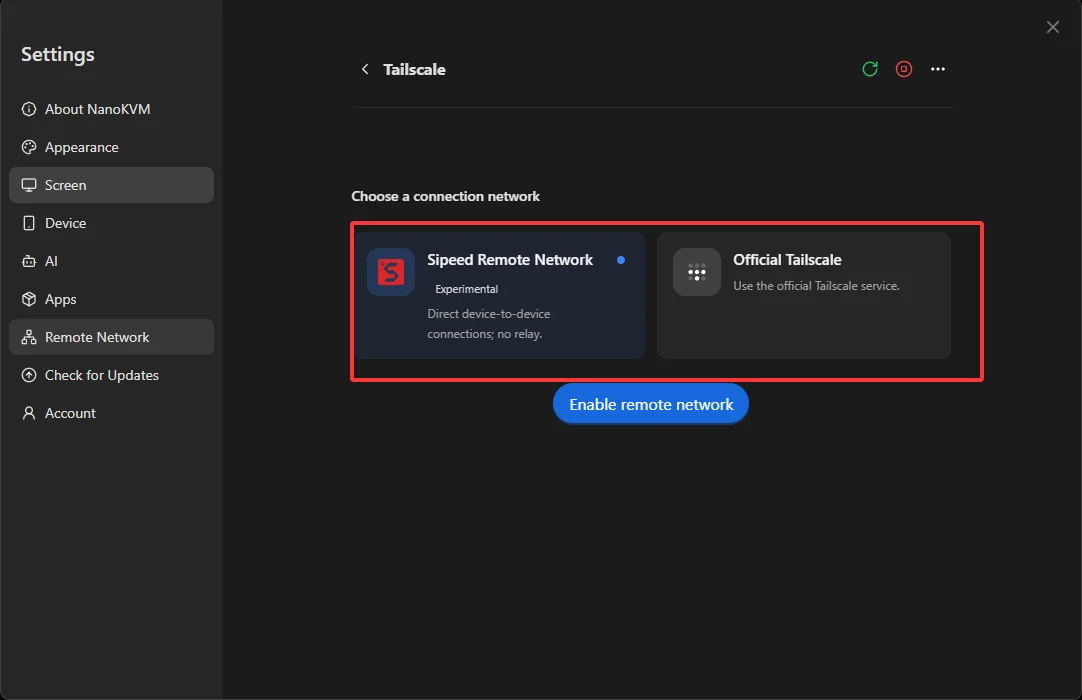Click 'Use the official Tailscale service.' text

pyautogui.click(x=816, y=286)
